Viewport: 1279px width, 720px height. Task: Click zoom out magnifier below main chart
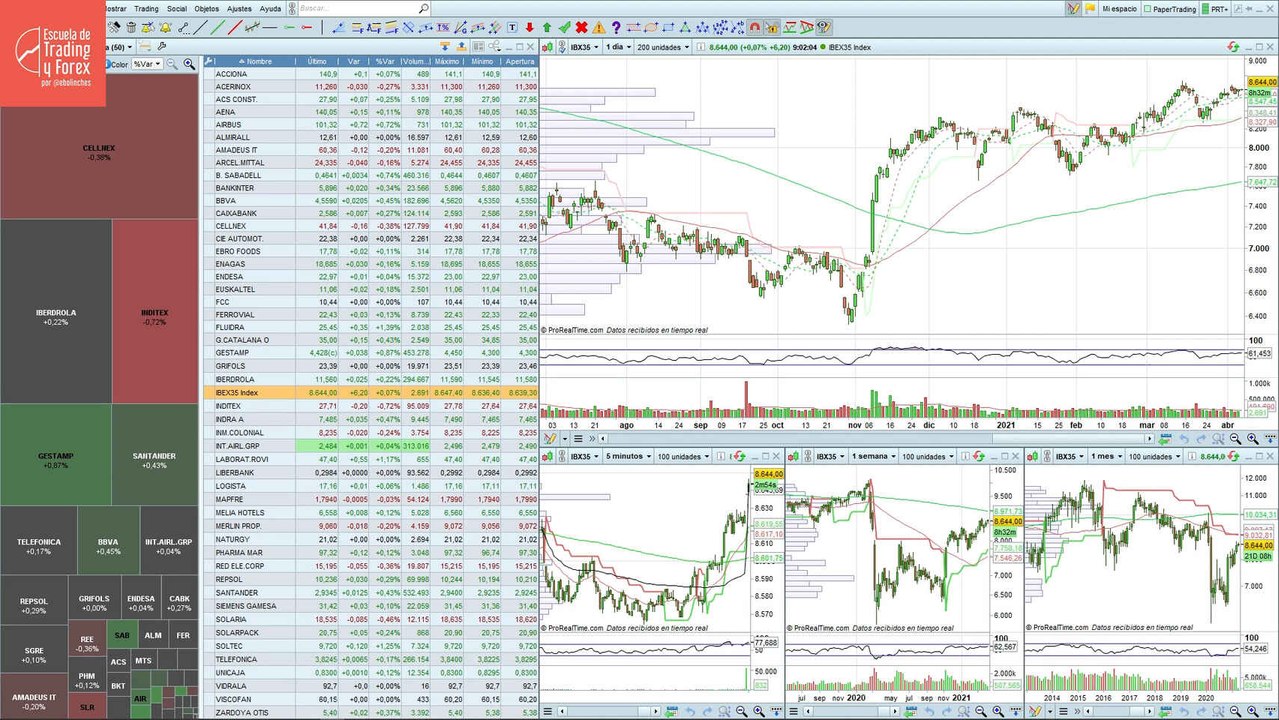[1235, 438]
